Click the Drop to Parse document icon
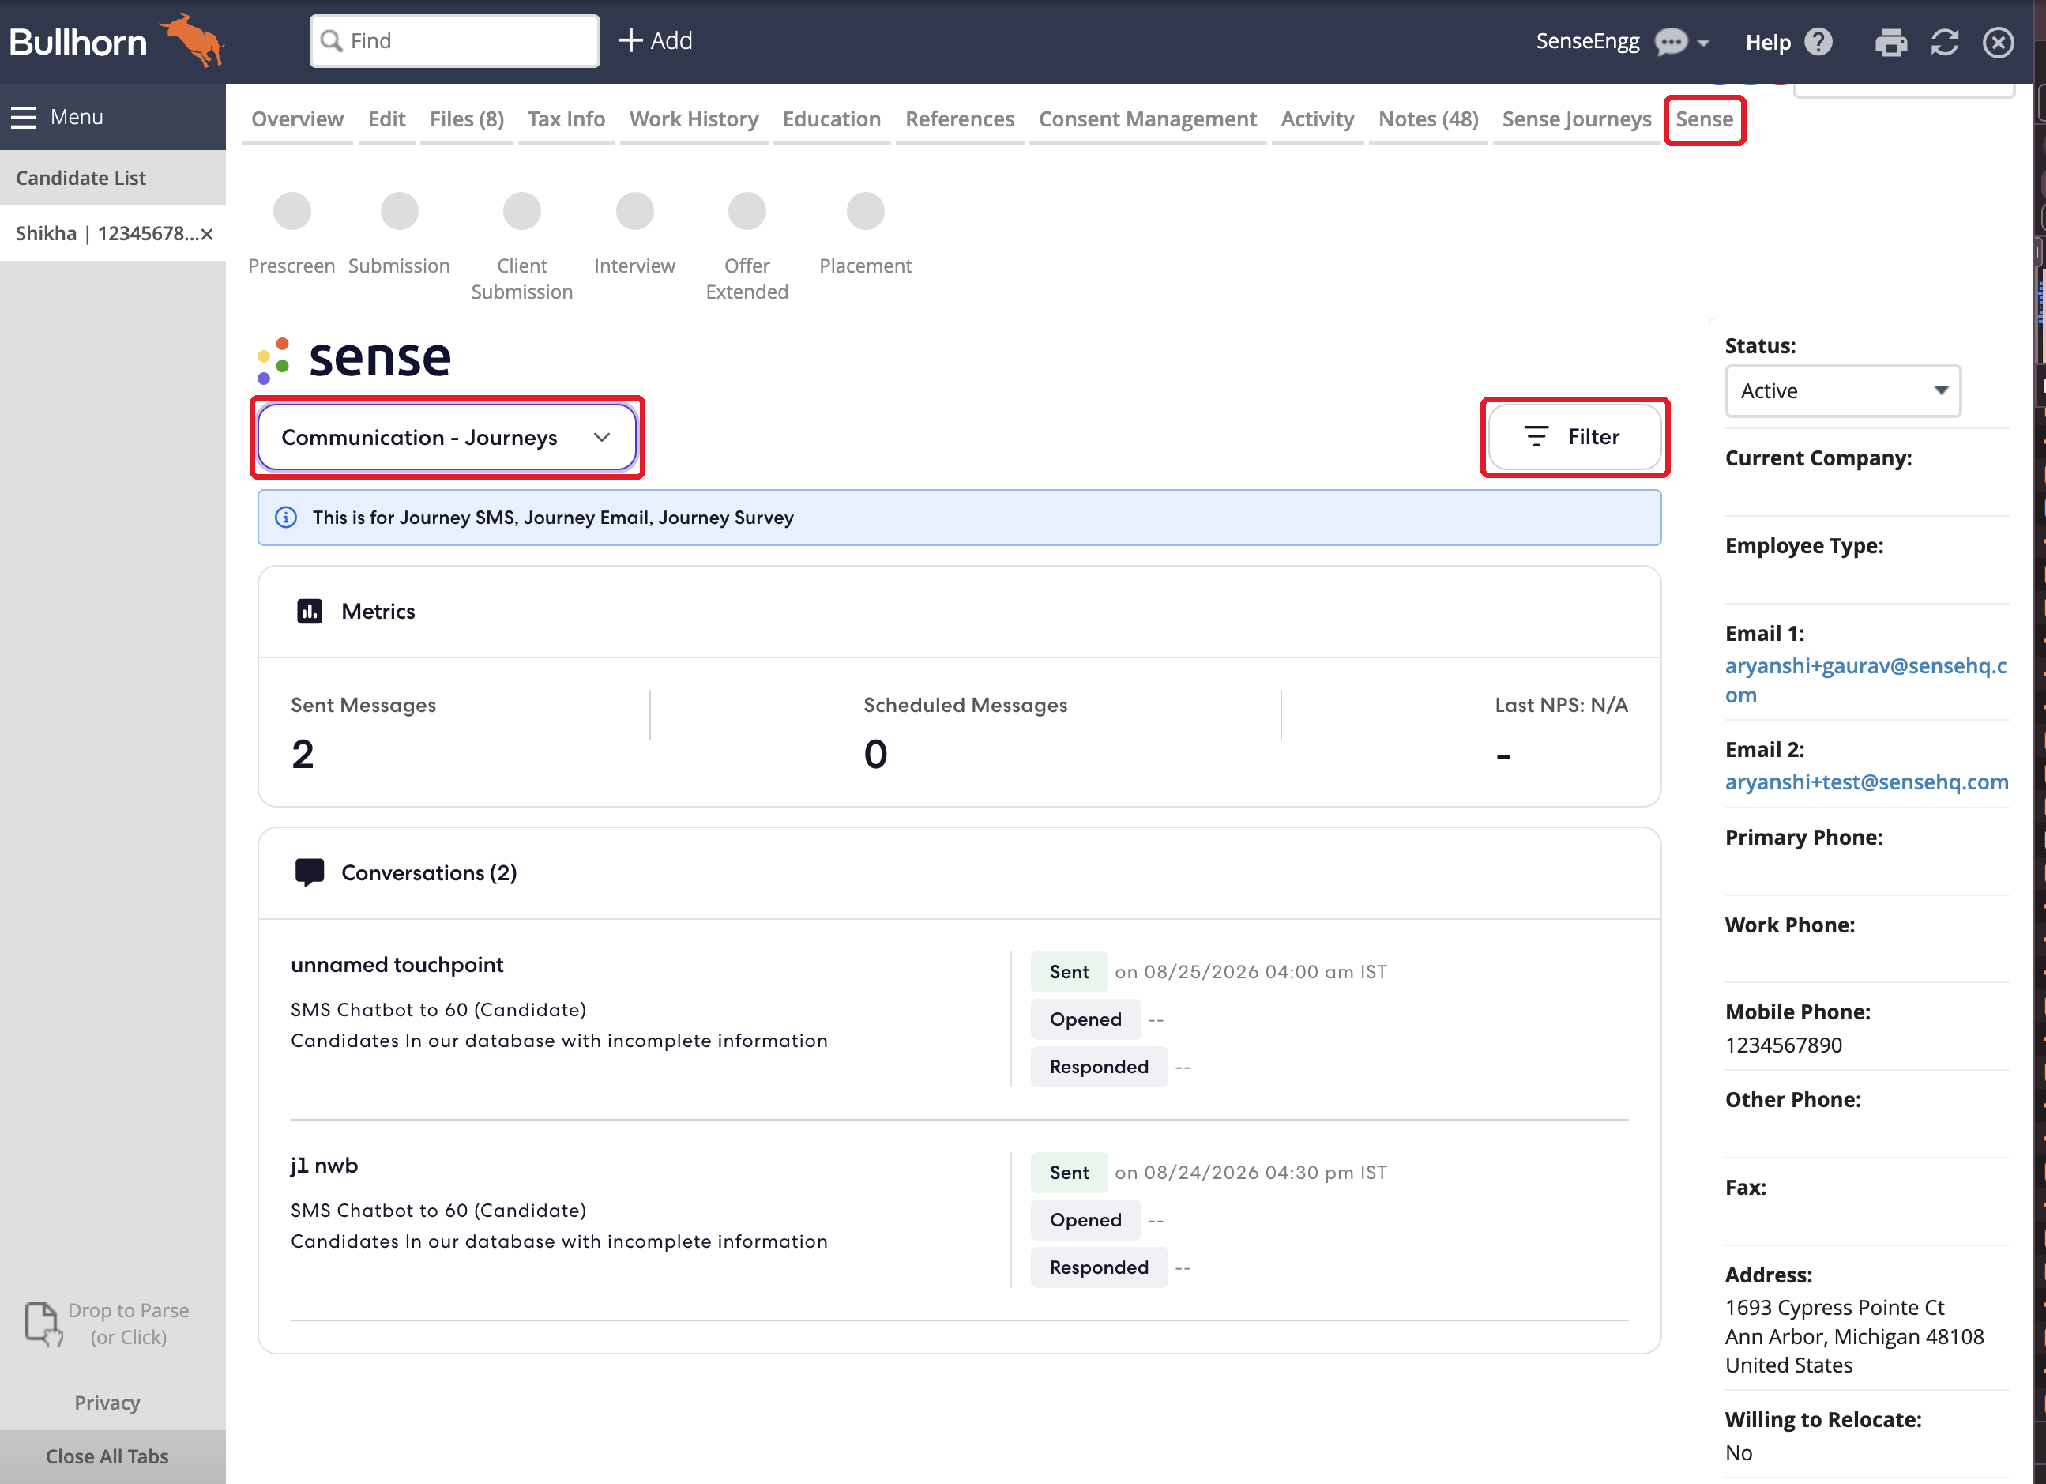The width and height of the screenshot is (2046, 1484). click(x=43, y=1324)
